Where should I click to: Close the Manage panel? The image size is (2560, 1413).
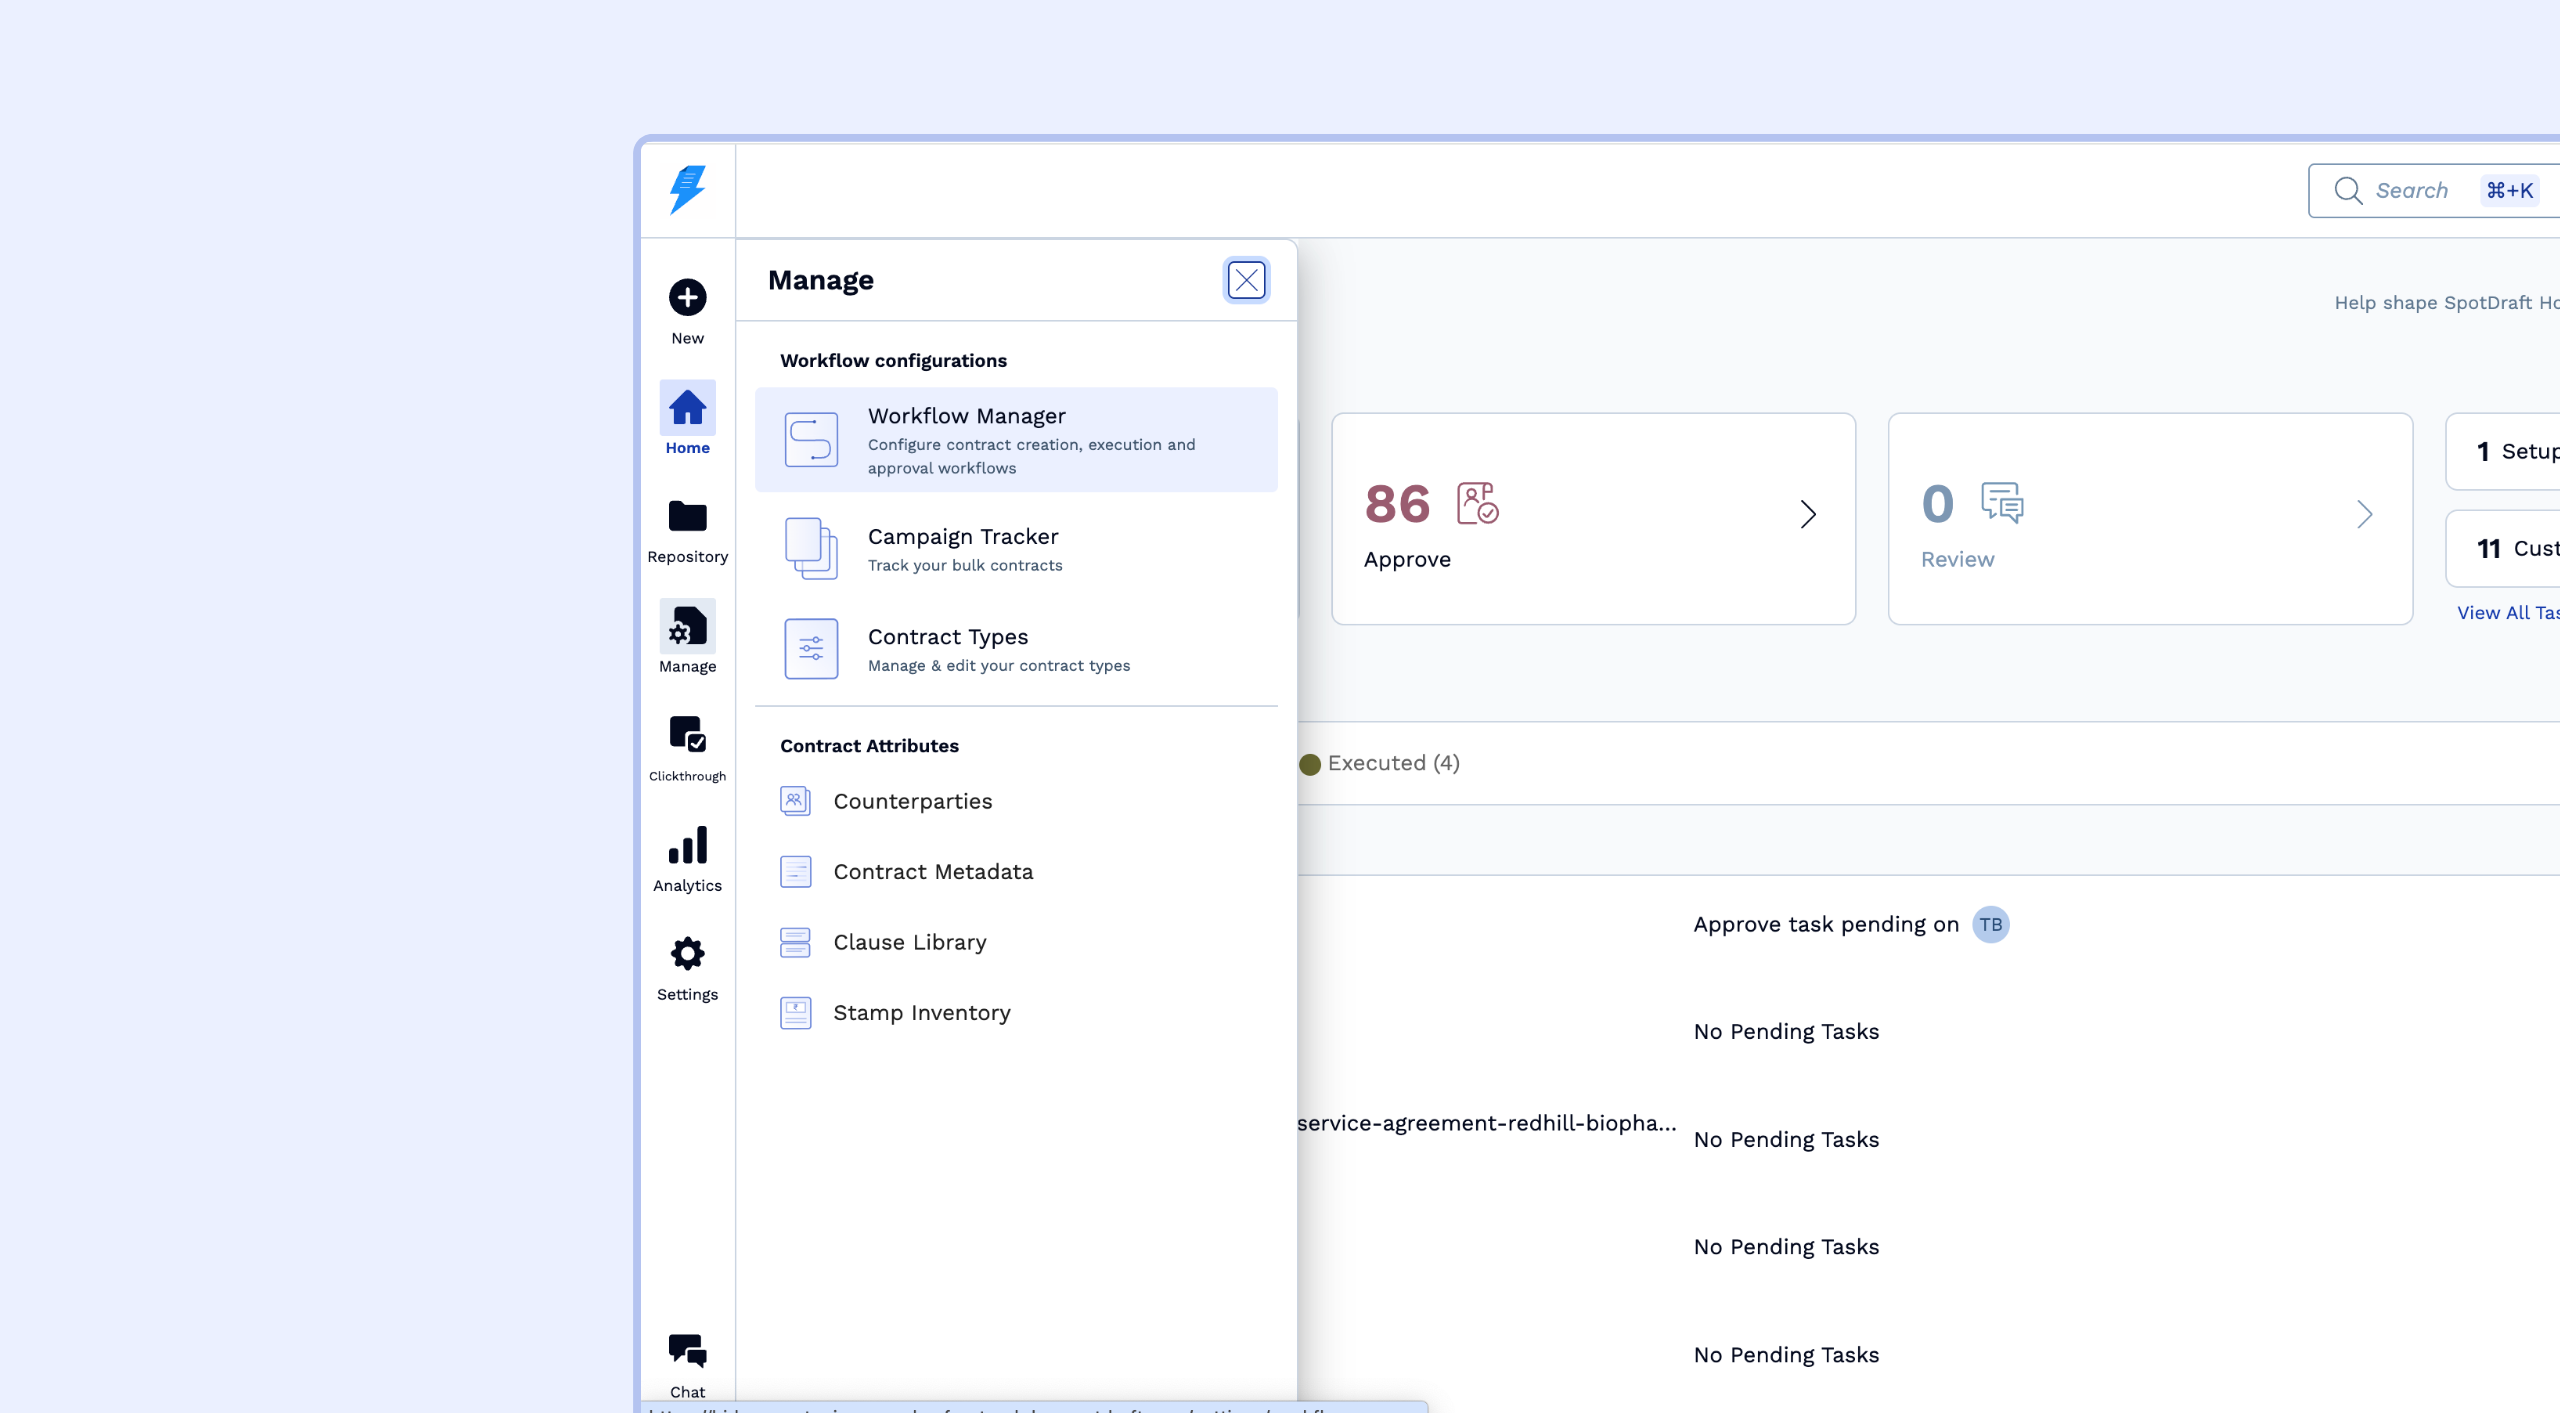(1246, 280)
